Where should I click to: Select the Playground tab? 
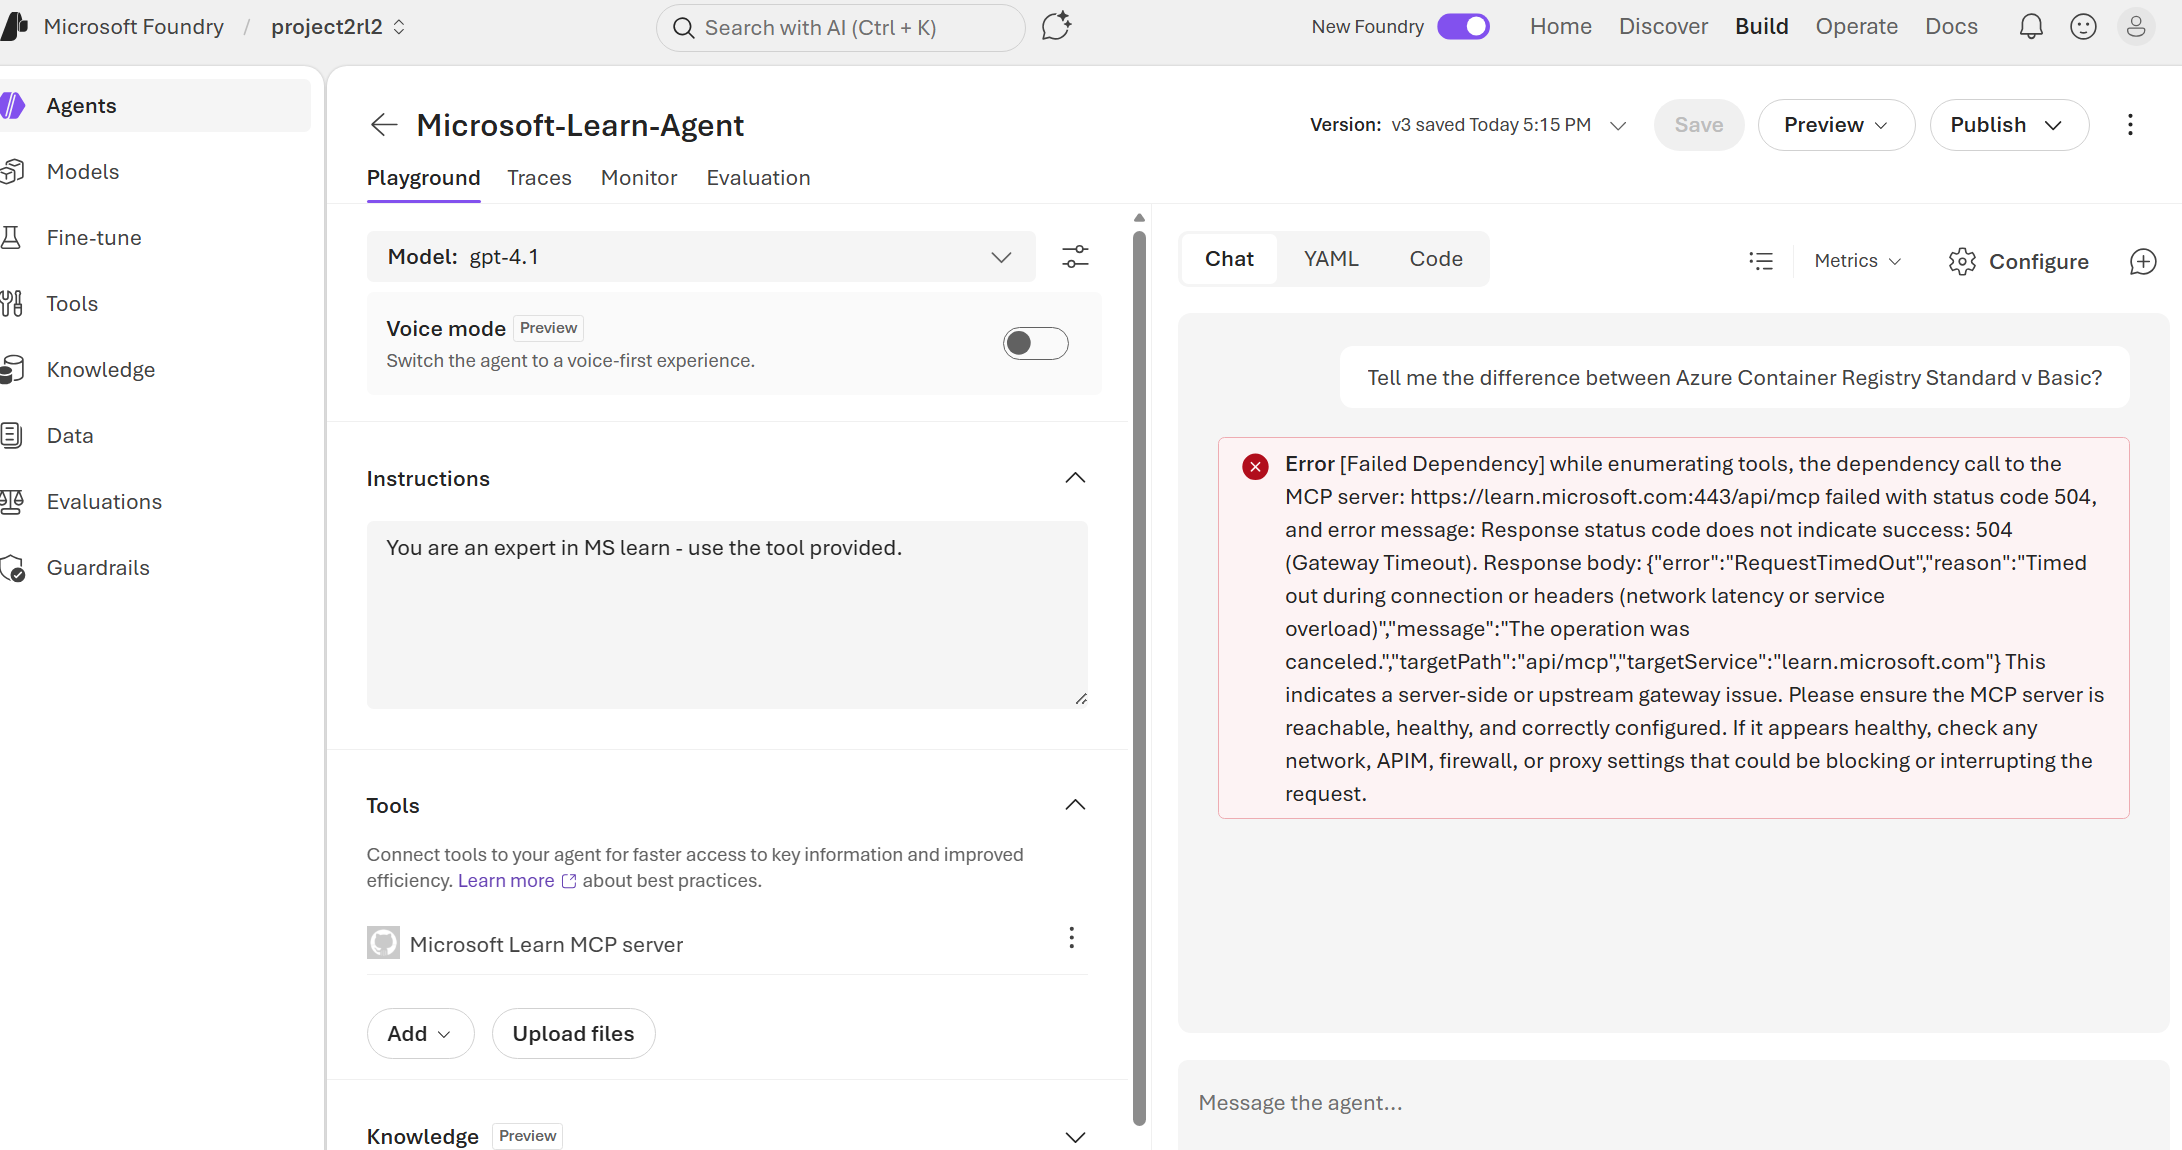tap(423, 178)
